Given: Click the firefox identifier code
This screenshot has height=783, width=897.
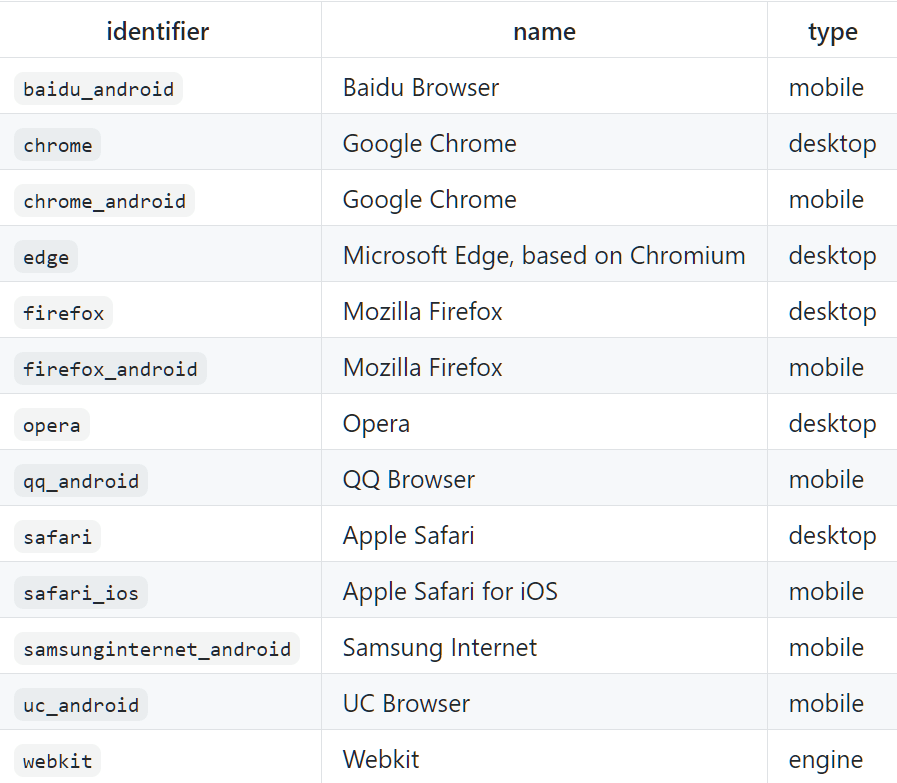Looking at the screenshot, I should [x=64, y=313].
